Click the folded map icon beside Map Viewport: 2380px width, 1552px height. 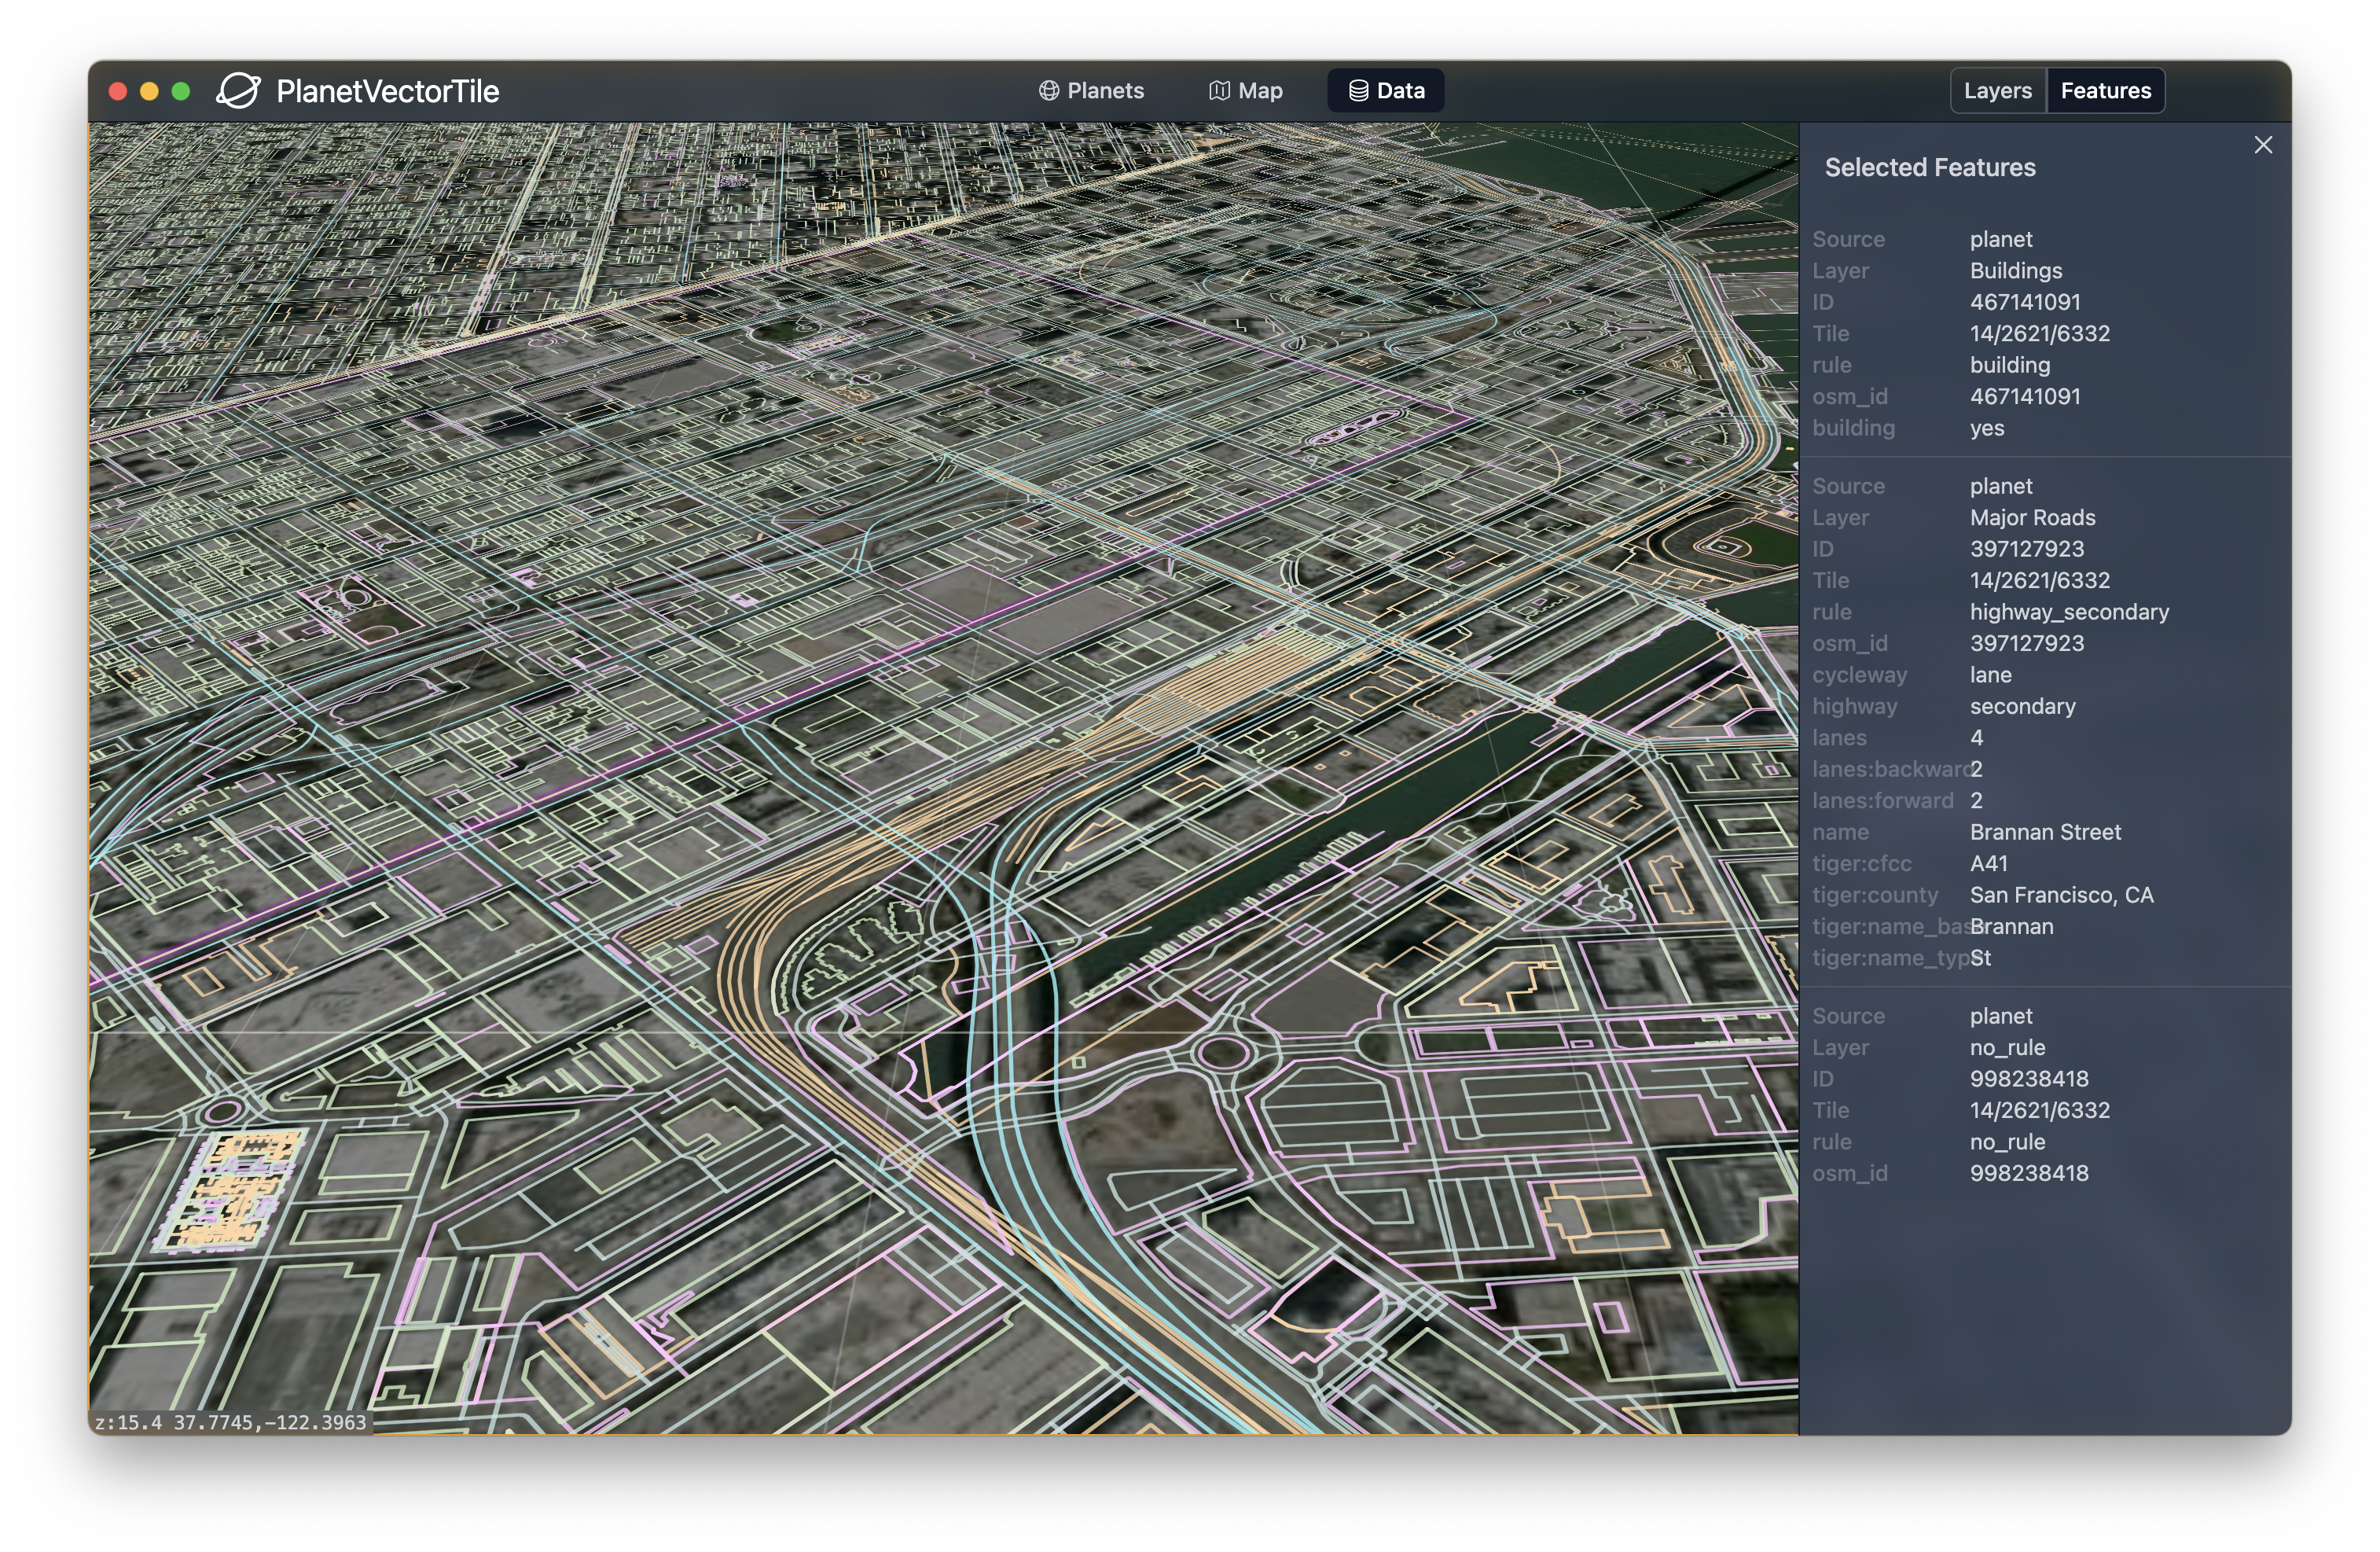click(1219, 91)
